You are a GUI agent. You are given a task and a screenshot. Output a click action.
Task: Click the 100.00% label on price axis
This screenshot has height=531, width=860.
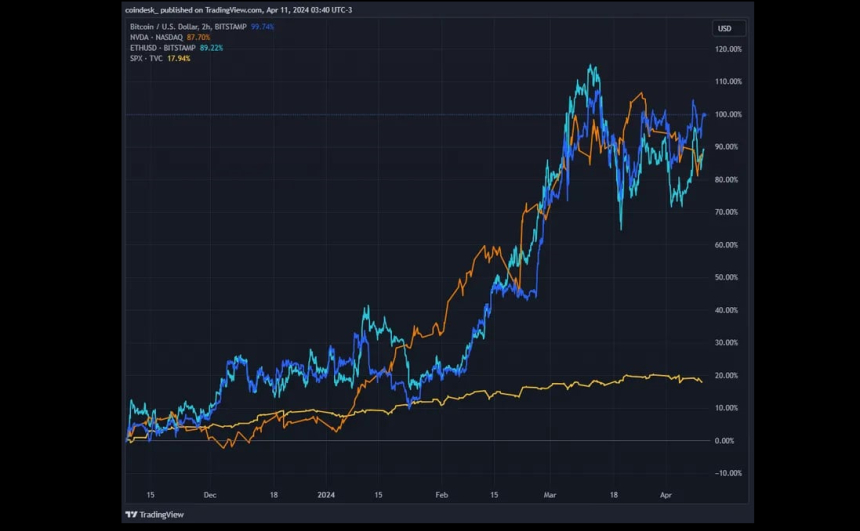pyautogui.click(x=728, y=115)
